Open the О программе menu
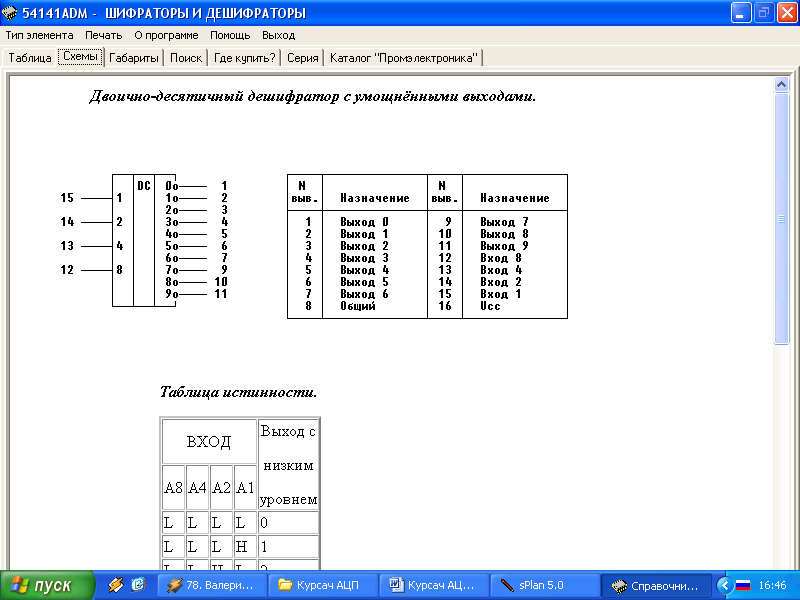This screenshot has height=600, width=800. click(166, 35)
